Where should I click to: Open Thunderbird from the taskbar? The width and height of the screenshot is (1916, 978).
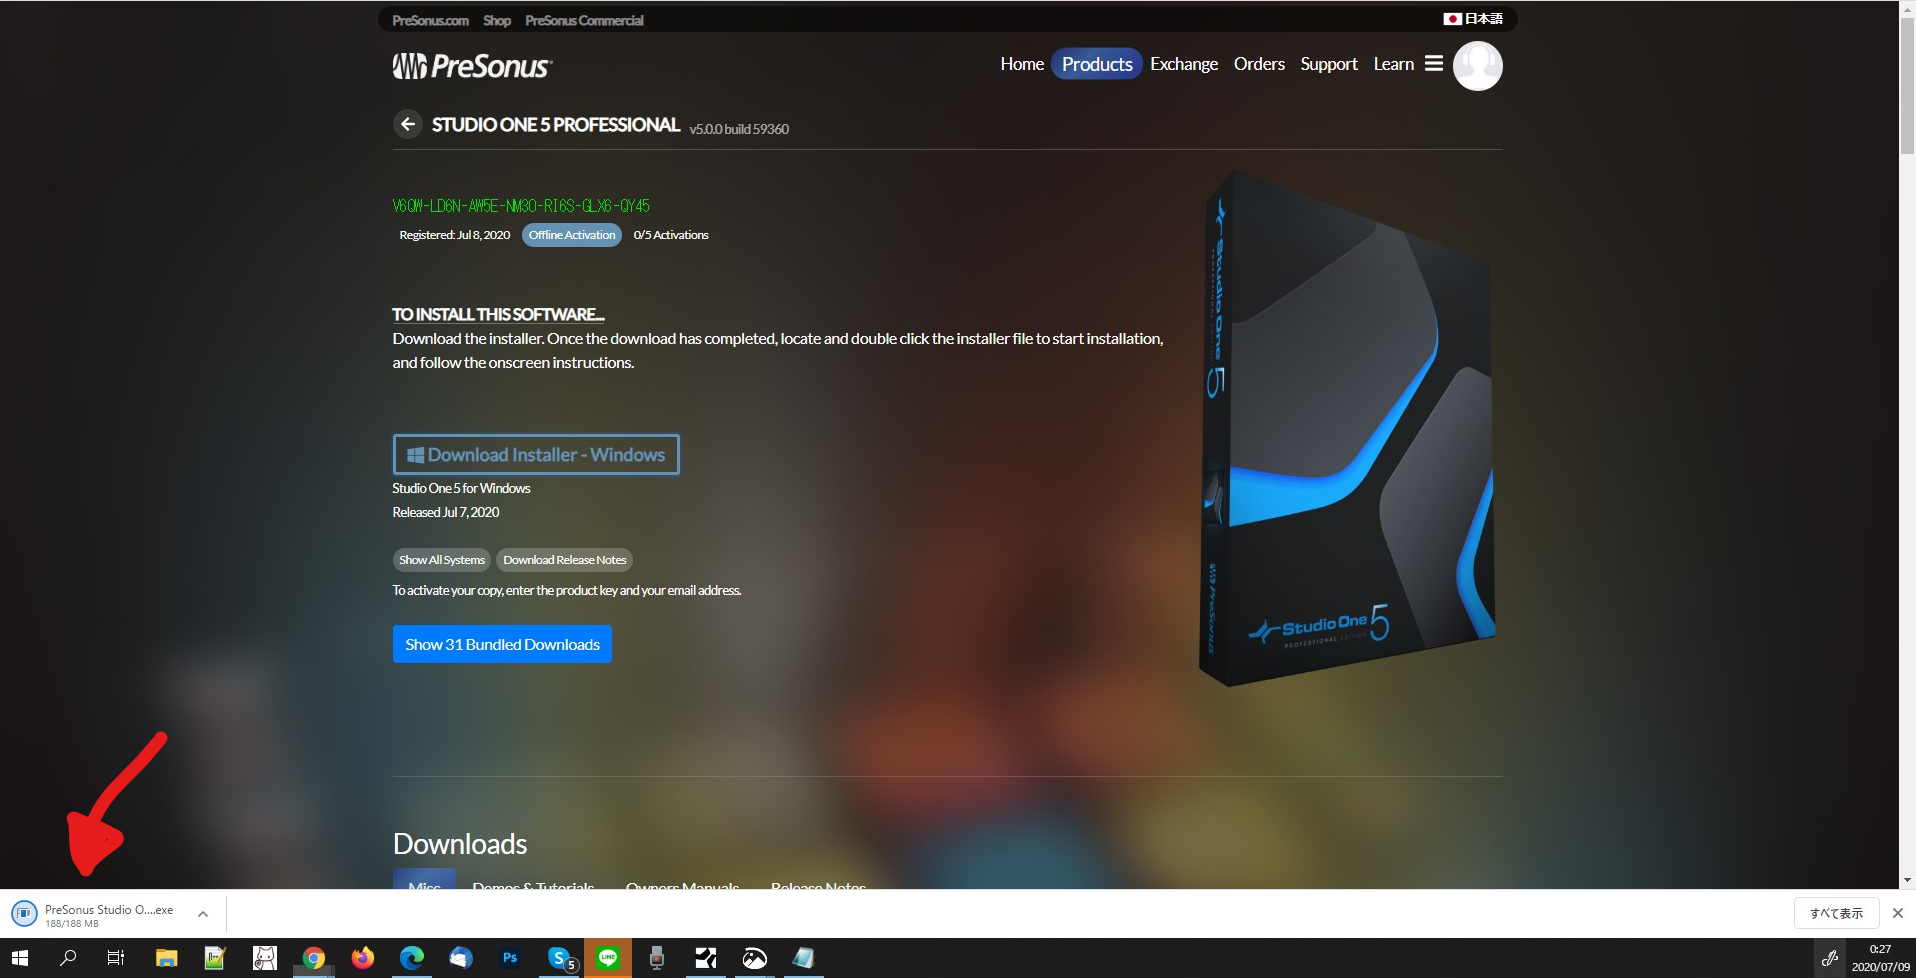(460, 958)
